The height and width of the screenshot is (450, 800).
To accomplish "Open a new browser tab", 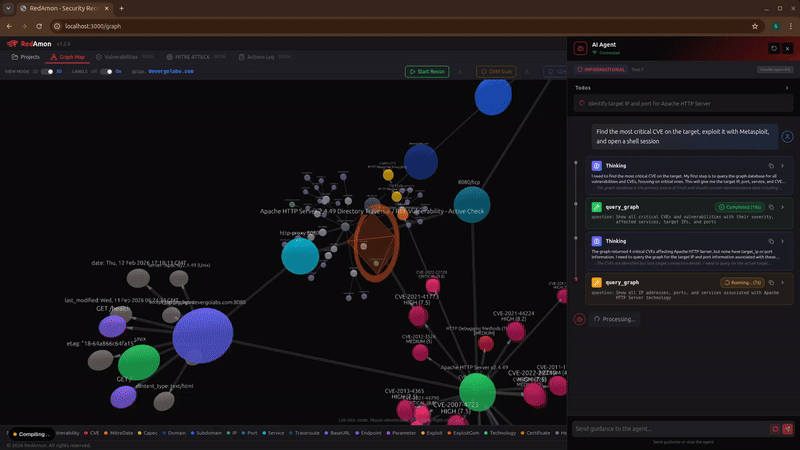I will [x=121, y=8].
